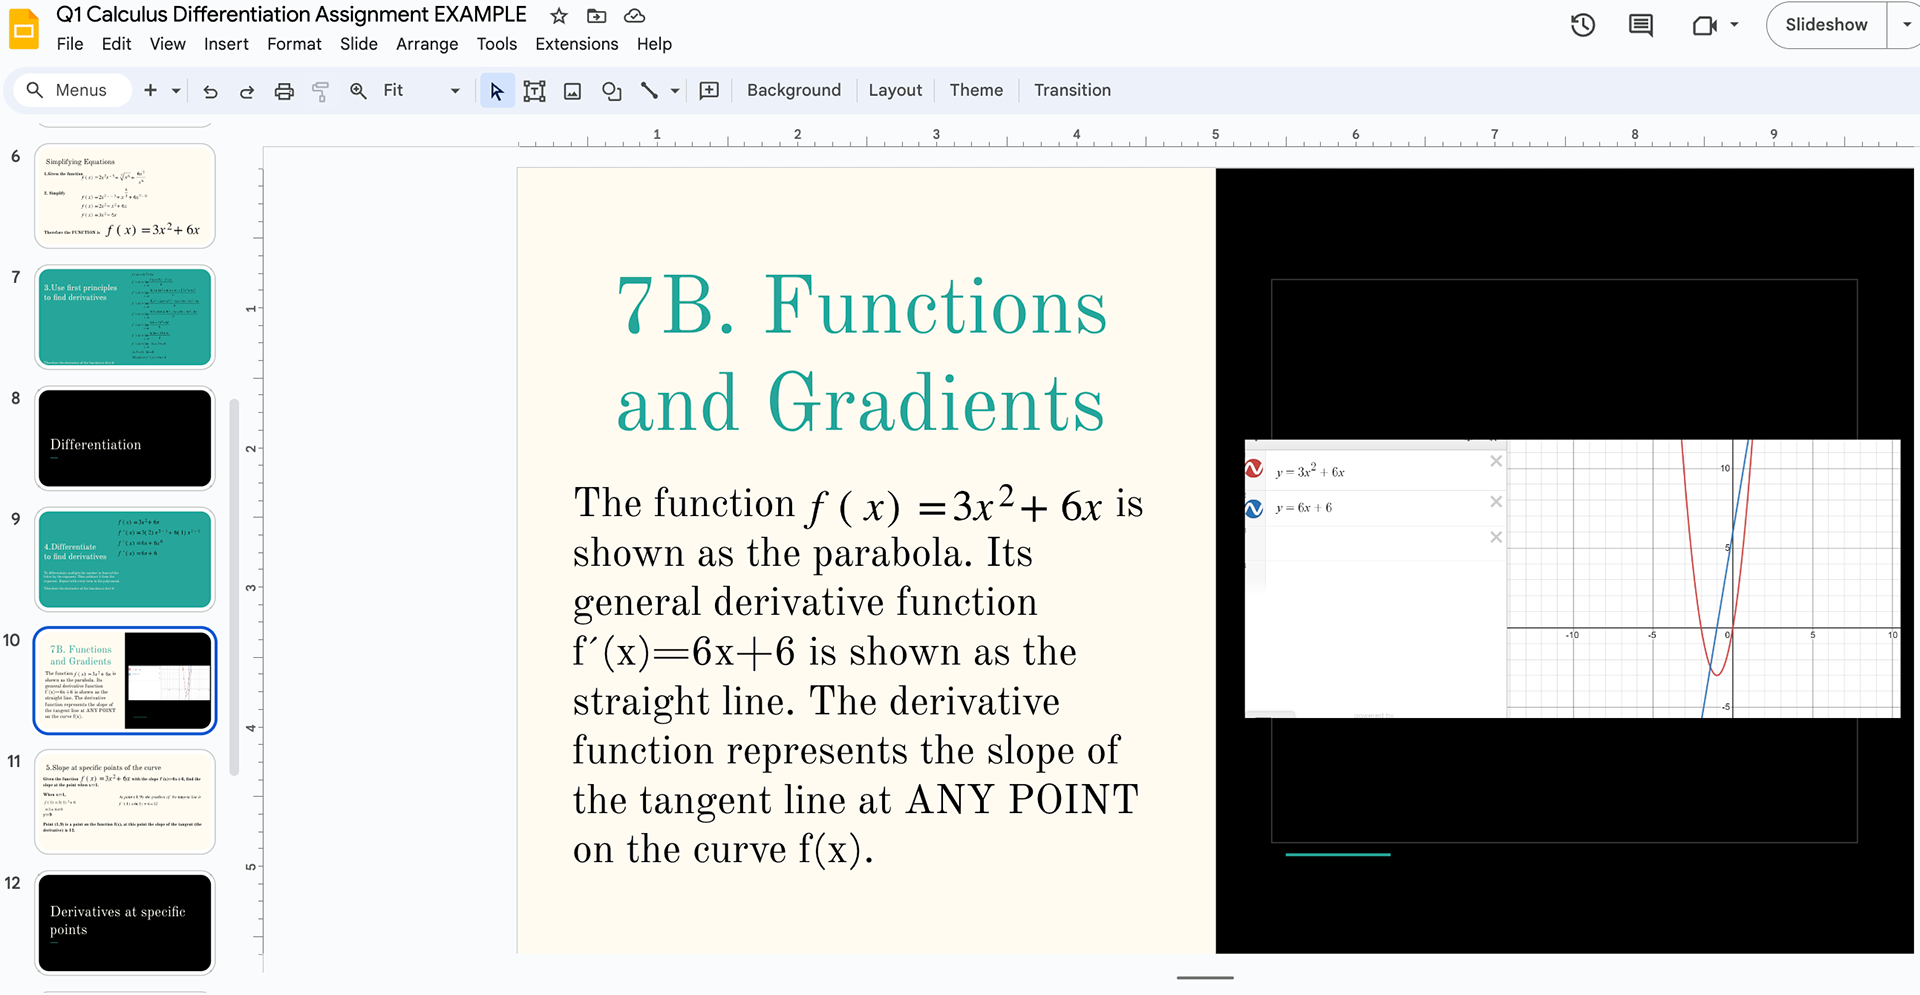Open the Insert menu
This screenshot has height=995, width=1920.
(226, 44)
